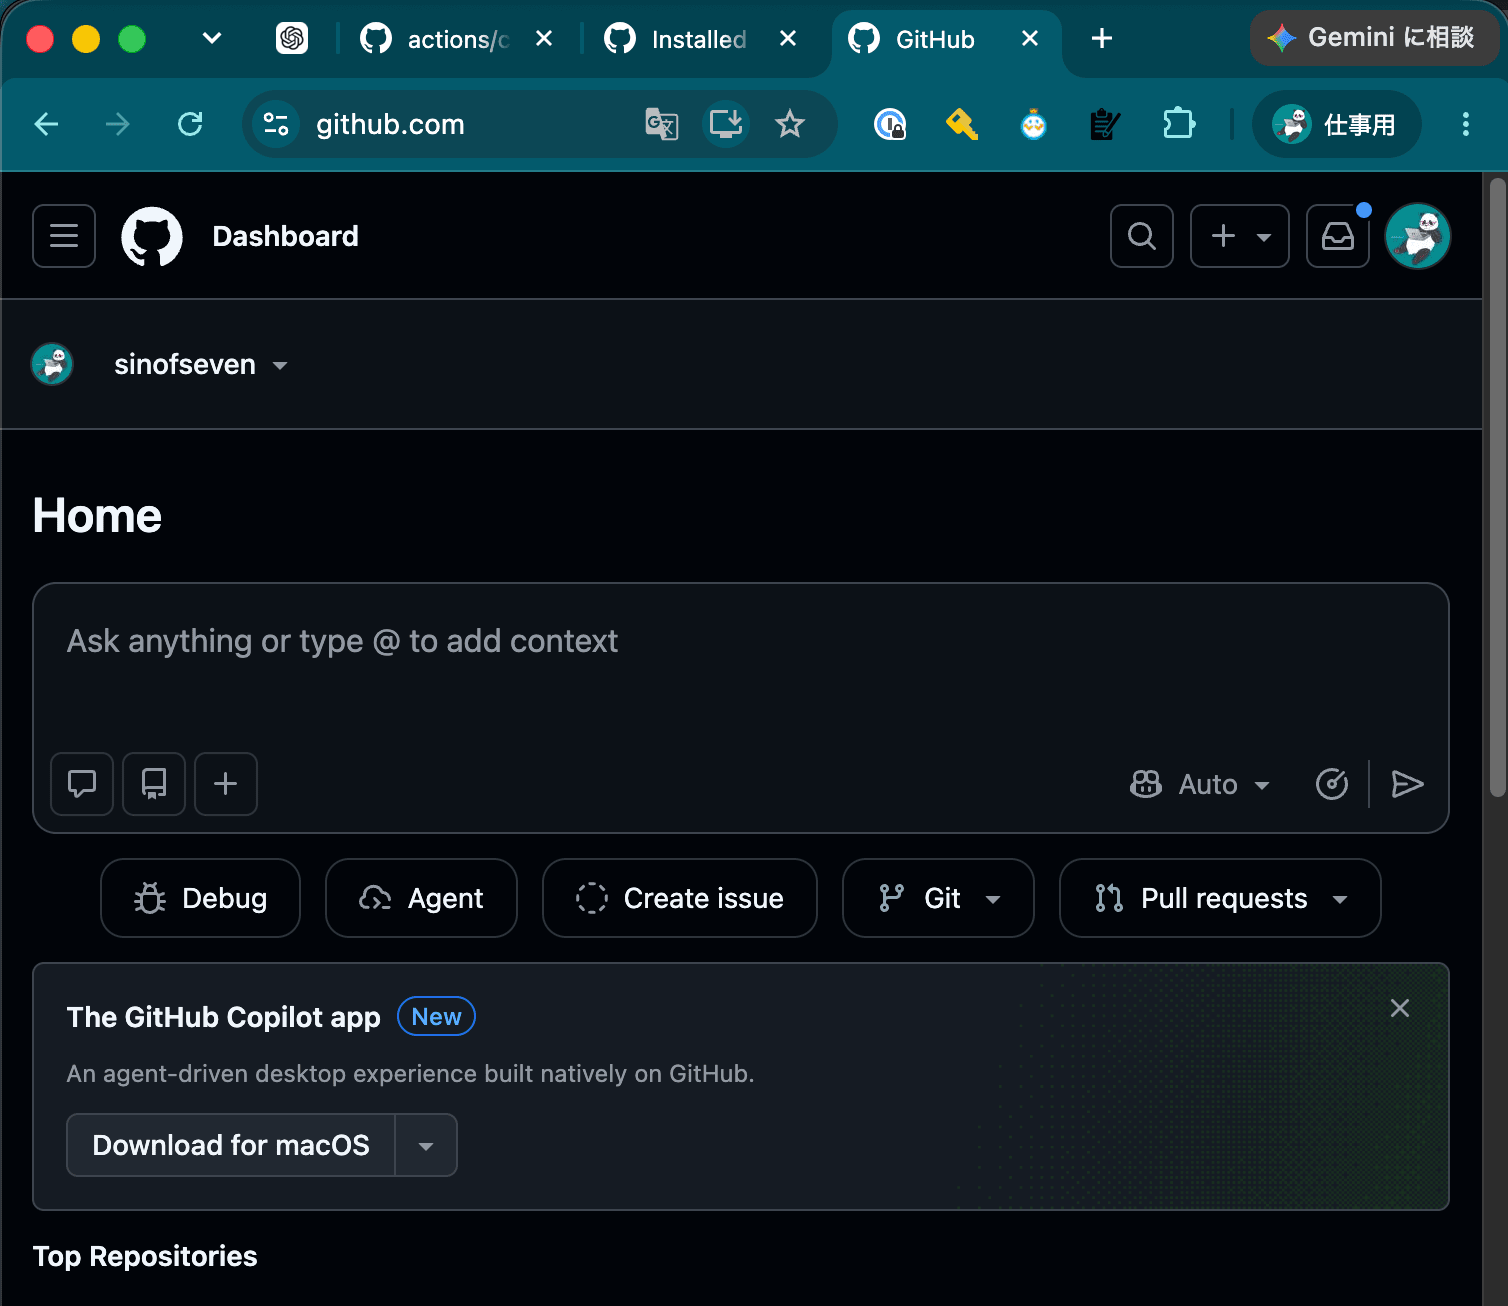Click the Gemini に相談 button
The width and height of the screenshot is (1508, 1306).
pyautogui.click(x=1374, y=38)
